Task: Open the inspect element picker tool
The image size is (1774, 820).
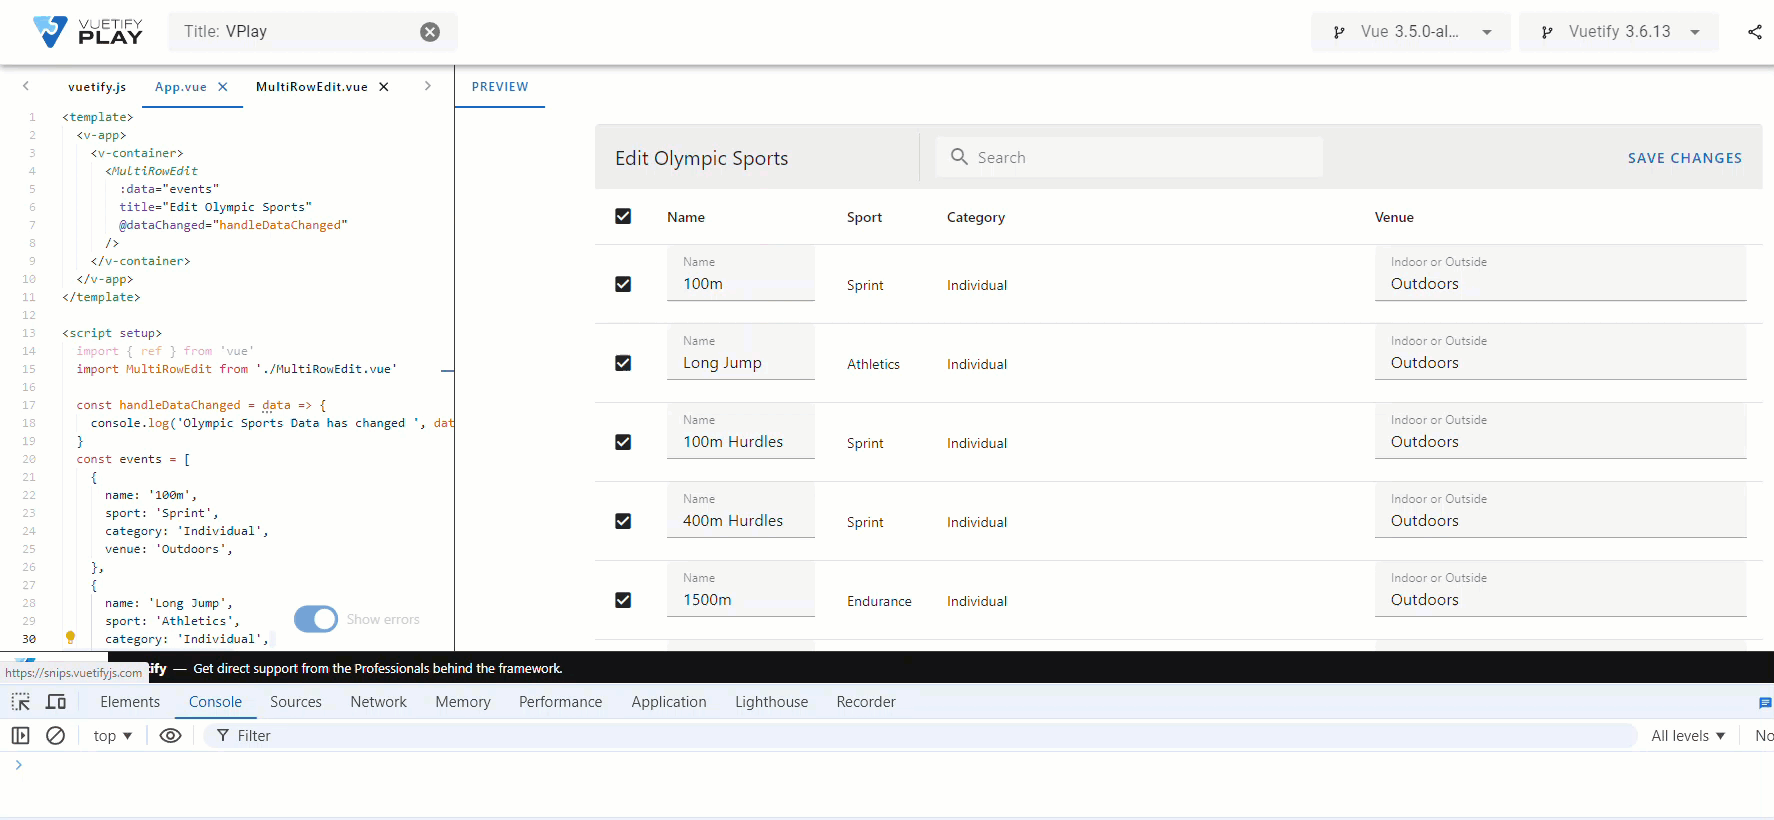Action: click(21, 702)
